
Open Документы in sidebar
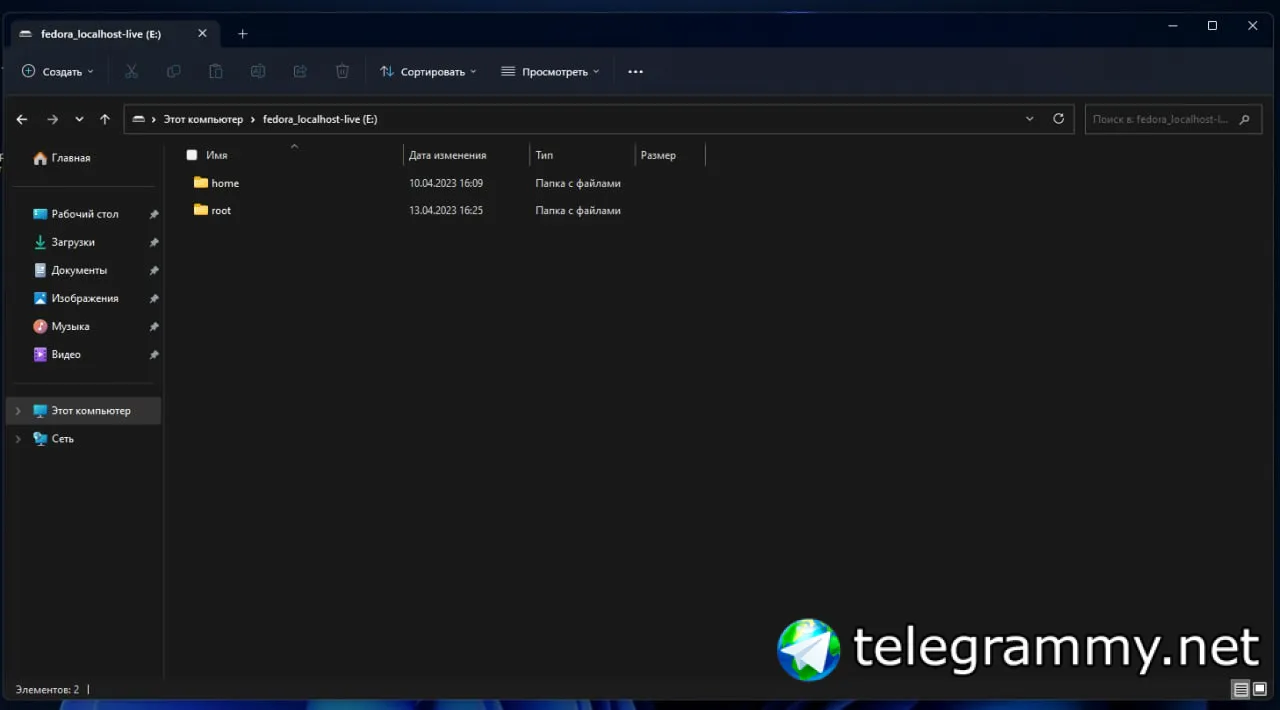pyautogui.click(x=70, y=270)
